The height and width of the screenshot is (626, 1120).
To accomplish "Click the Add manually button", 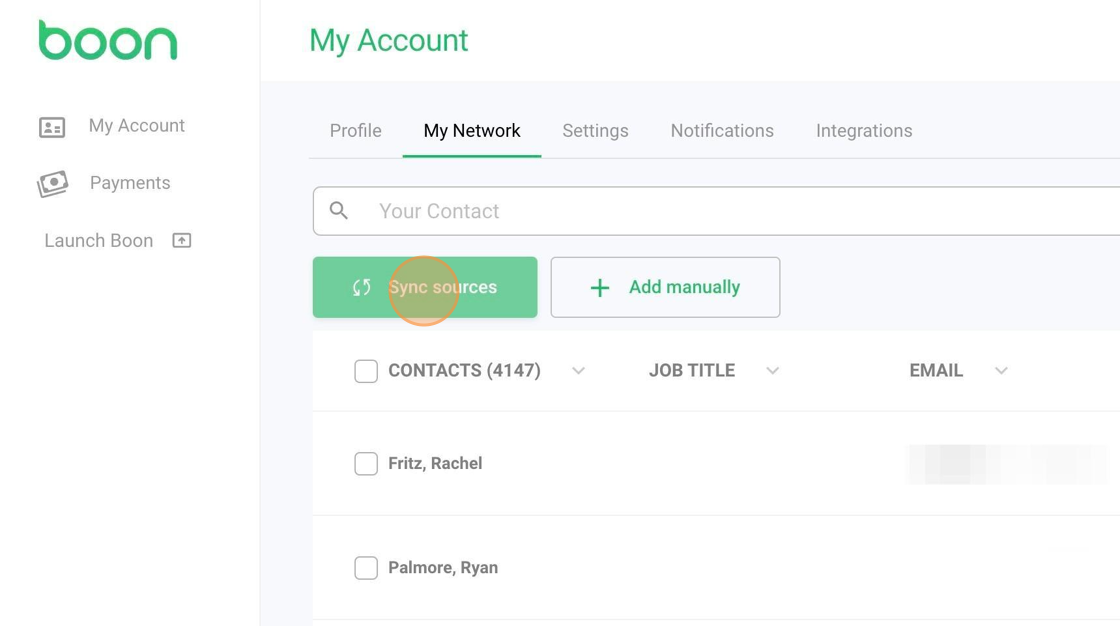I will [x=665, y=288].
